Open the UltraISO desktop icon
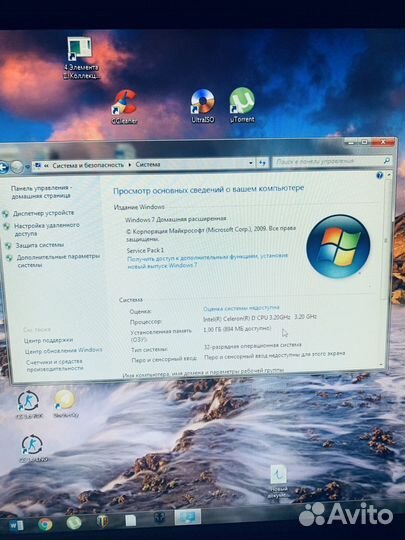The width and height of the screenshot is (405, 540). click(202, 106)
